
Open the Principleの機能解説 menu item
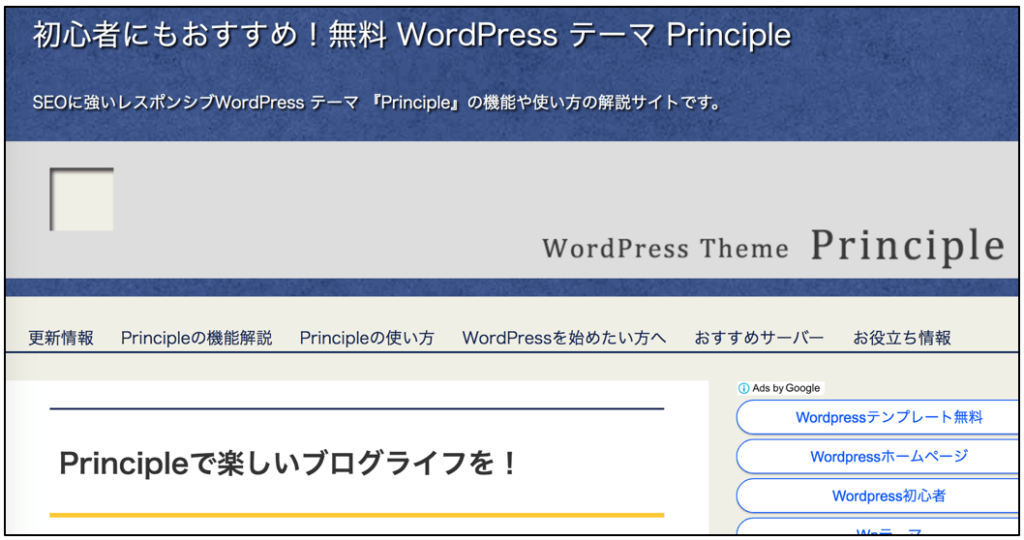pos(197,338)
